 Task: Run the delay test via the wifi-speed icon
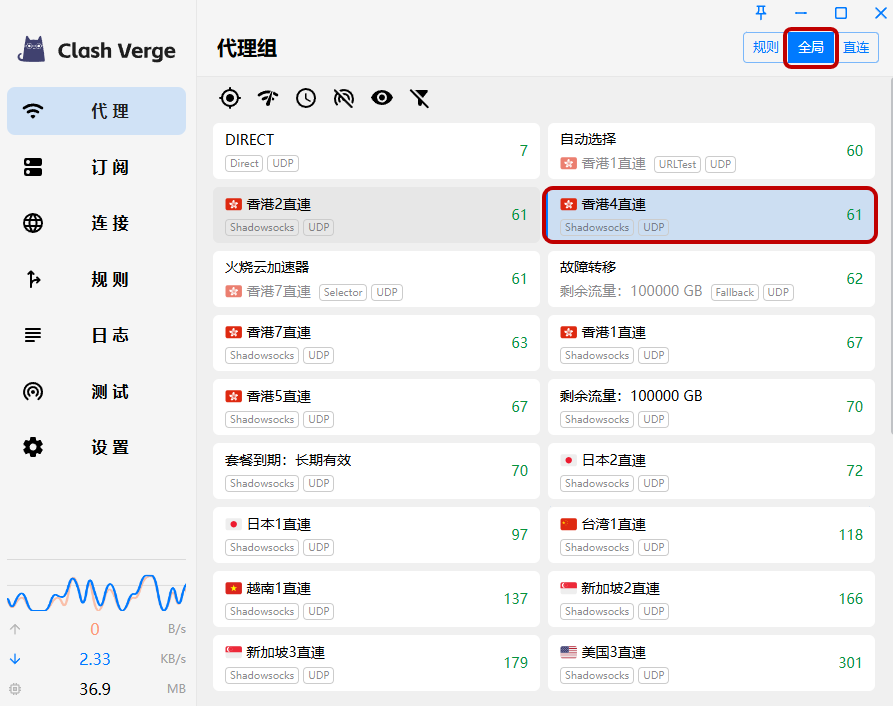point(268,97)
